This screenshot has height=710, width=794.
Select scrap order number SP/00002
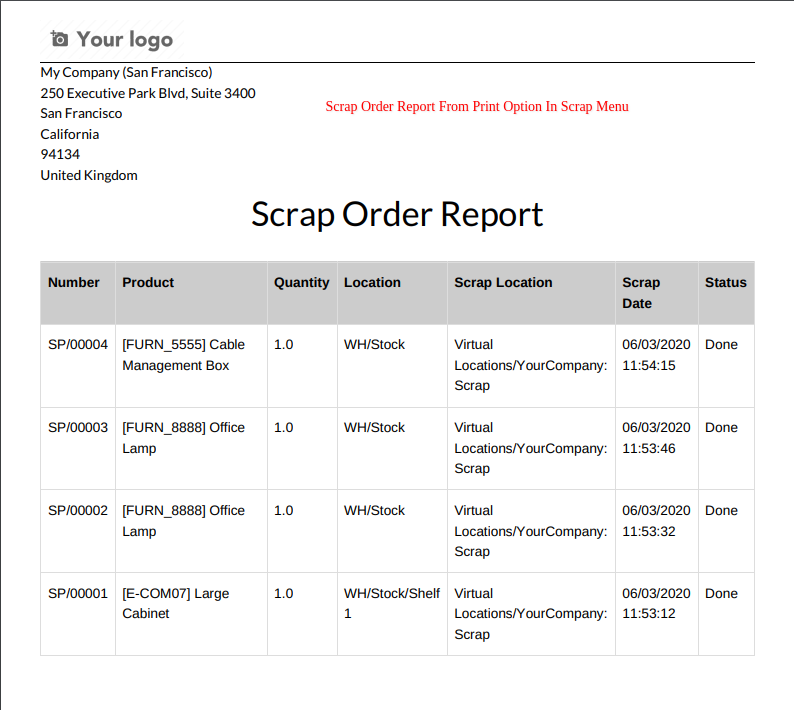pos(78,511)
